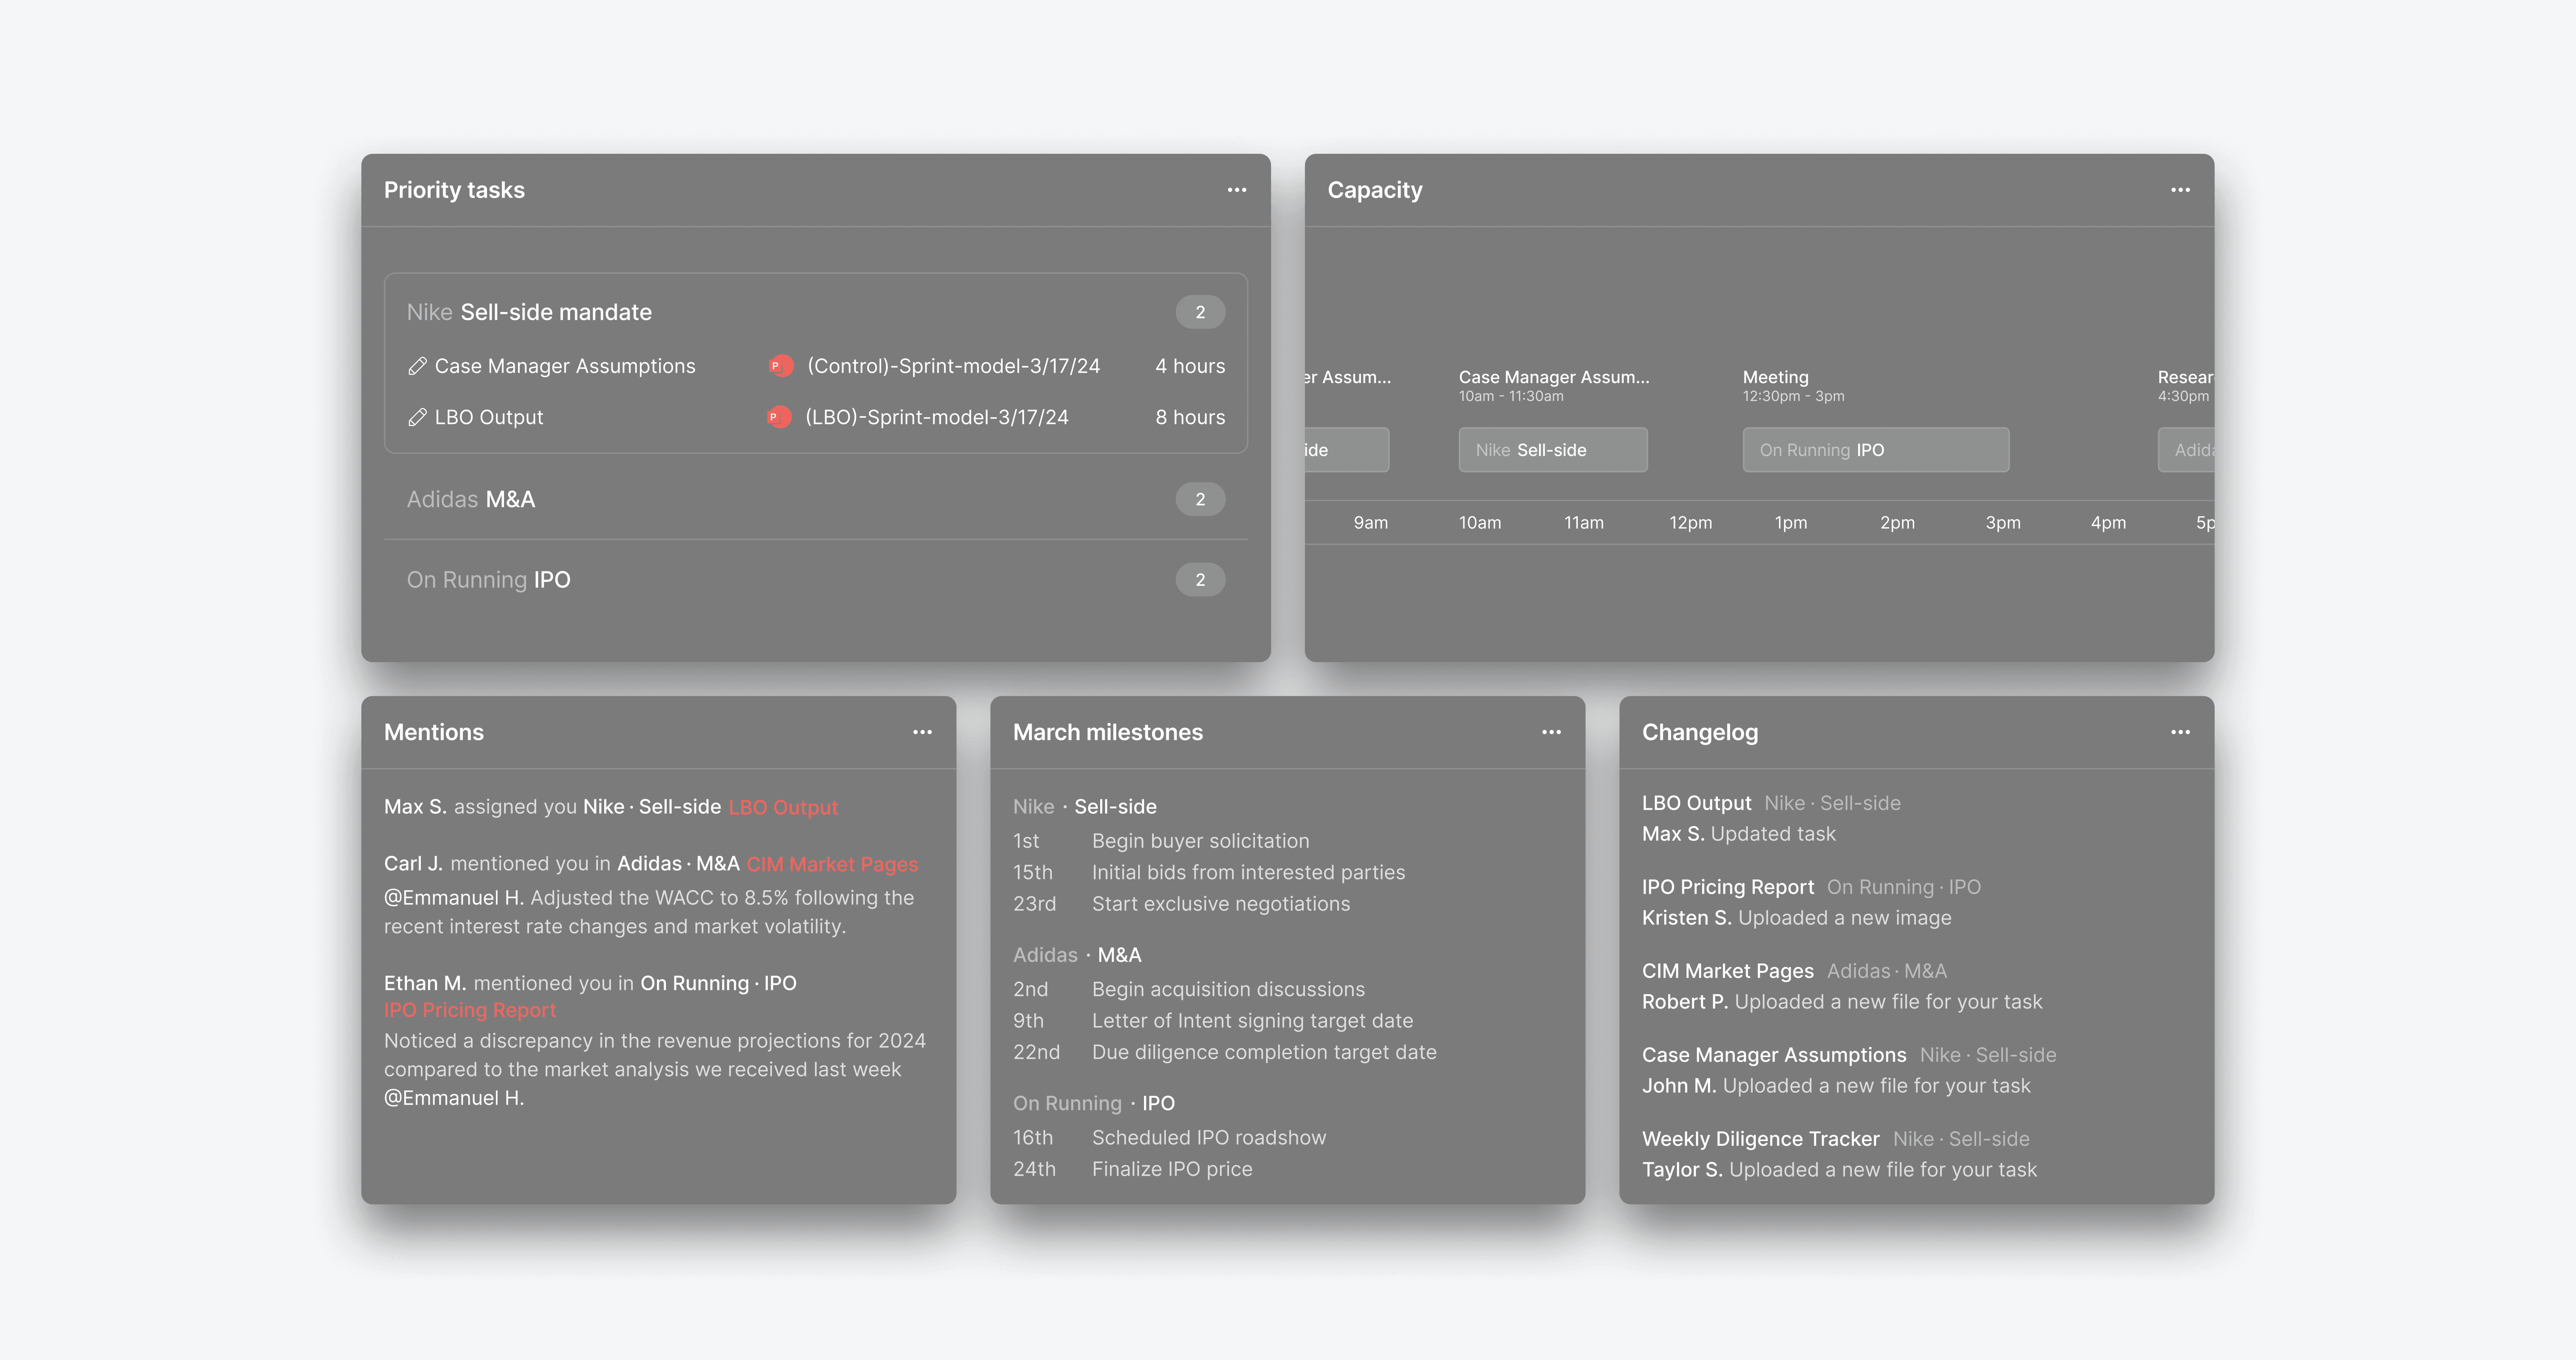Click Initial bids from interested parties milestone
Viewport: 2576px width, 1360px height.
pyautogui.click(x=1248, y=873)
